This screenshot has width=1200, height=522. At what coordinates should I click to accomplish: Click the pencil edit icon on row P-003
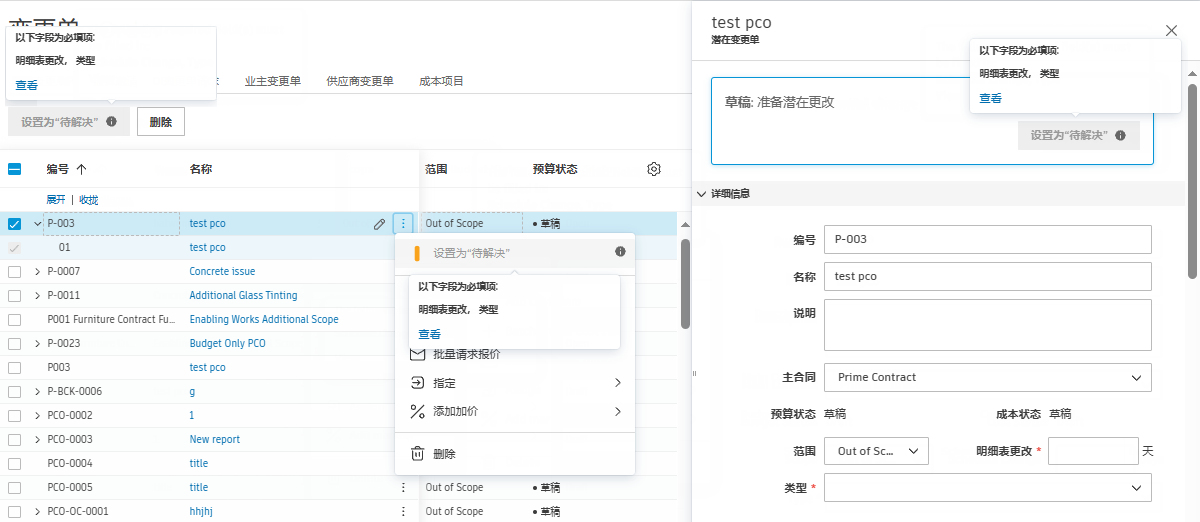[x=379, y=224]
